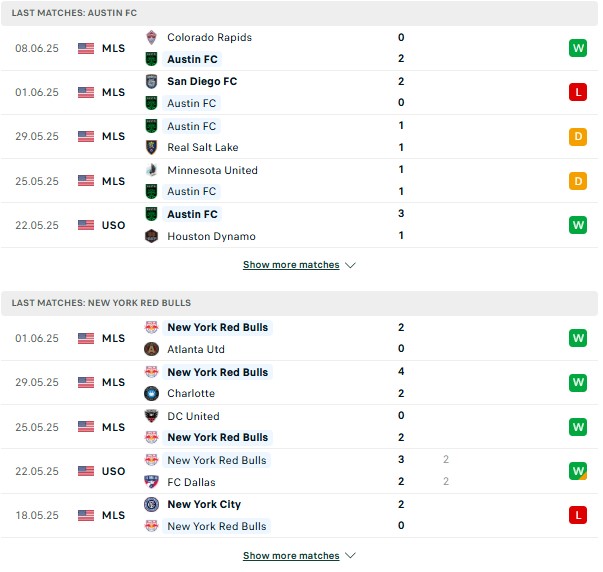The image size is (603, 572).
Task: Click the D result badge for Minnesota United match
Action: (578, 181)
